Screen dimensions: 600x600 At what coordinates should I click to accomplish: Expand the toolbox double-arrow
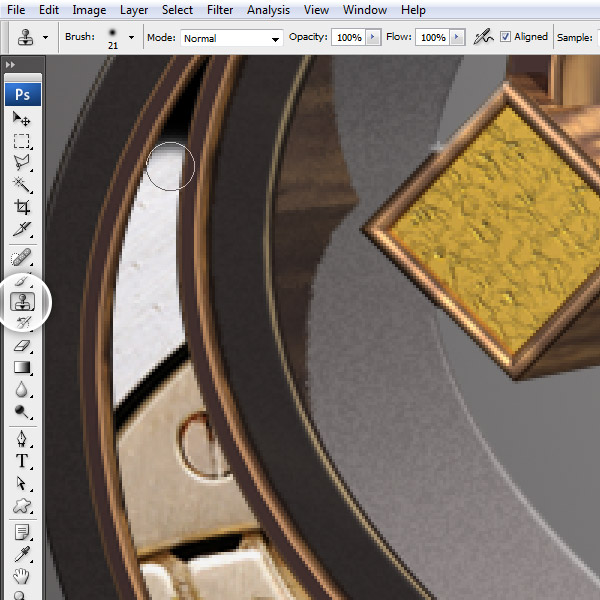10,65
